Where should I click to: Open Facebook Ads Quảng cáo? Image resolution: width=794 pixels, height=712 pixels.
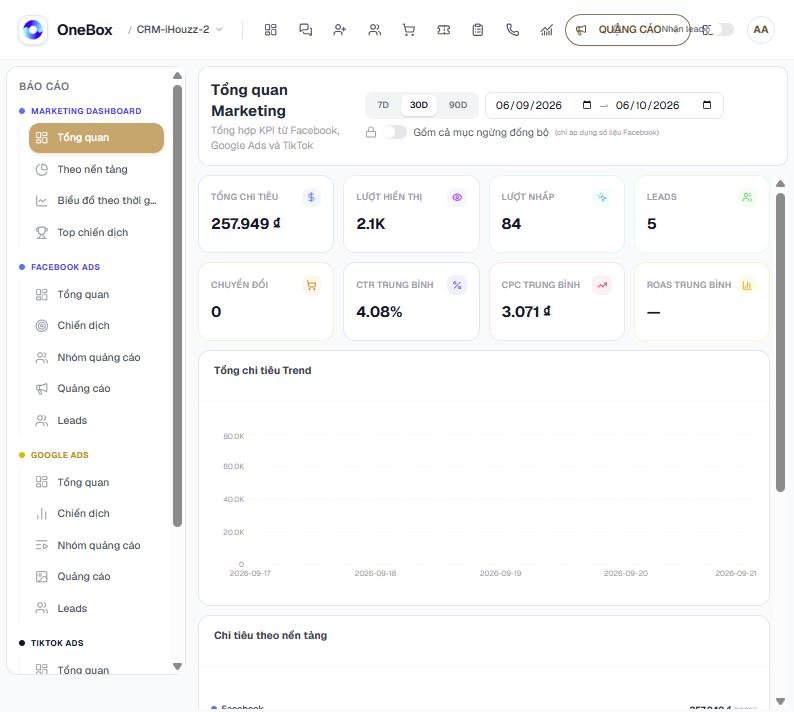[x=96, y=388]
